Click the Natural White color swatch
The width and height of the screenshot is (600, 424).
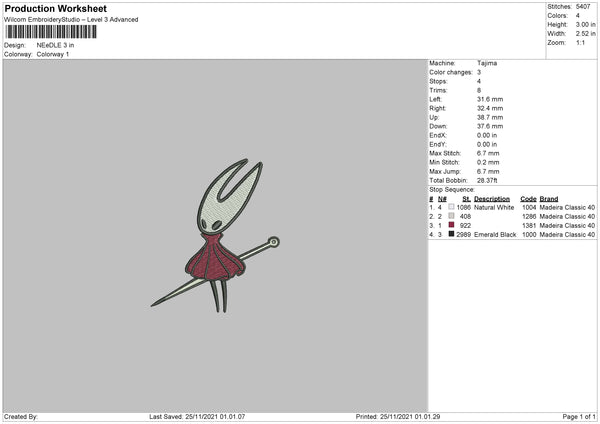(451, 207)
